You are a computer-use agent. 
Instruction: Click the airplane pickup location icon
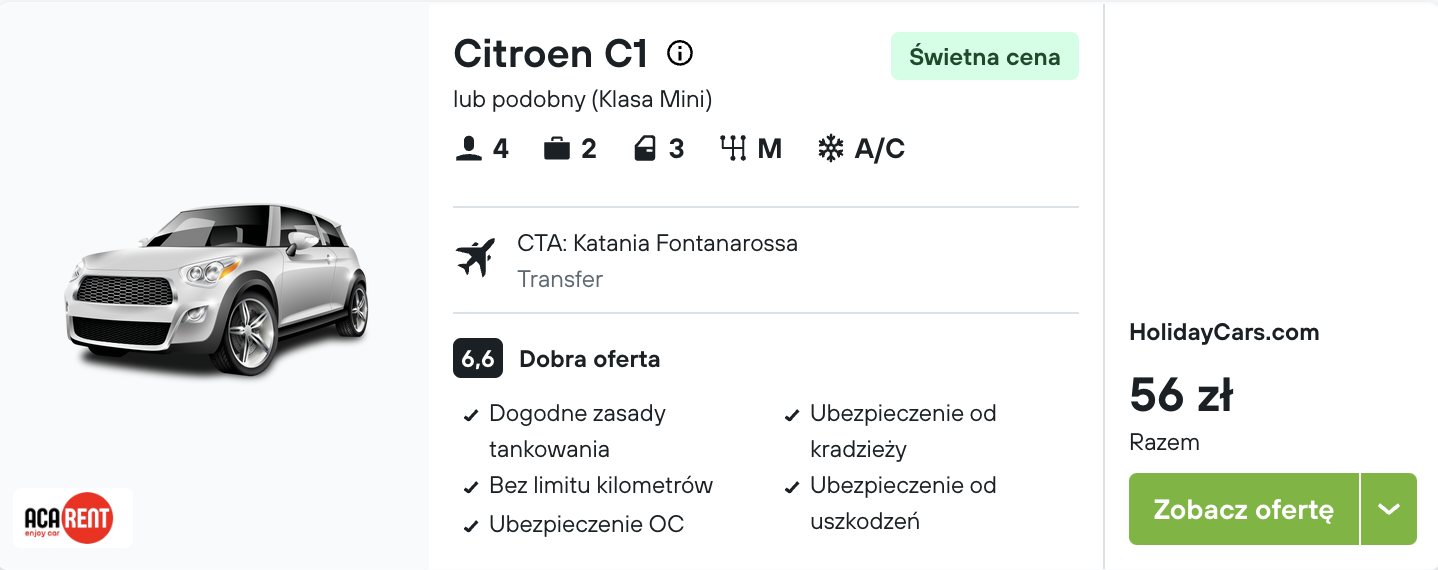[475, 258]
